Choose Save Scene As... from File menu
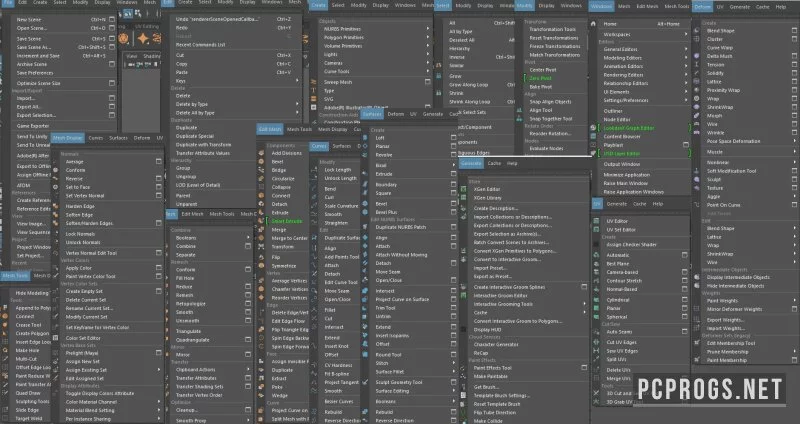The height and width of the screenshot is (424, 800). 34,47
